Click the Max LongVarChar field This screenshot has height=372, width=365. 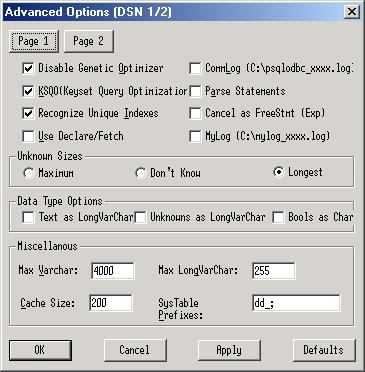274,270
